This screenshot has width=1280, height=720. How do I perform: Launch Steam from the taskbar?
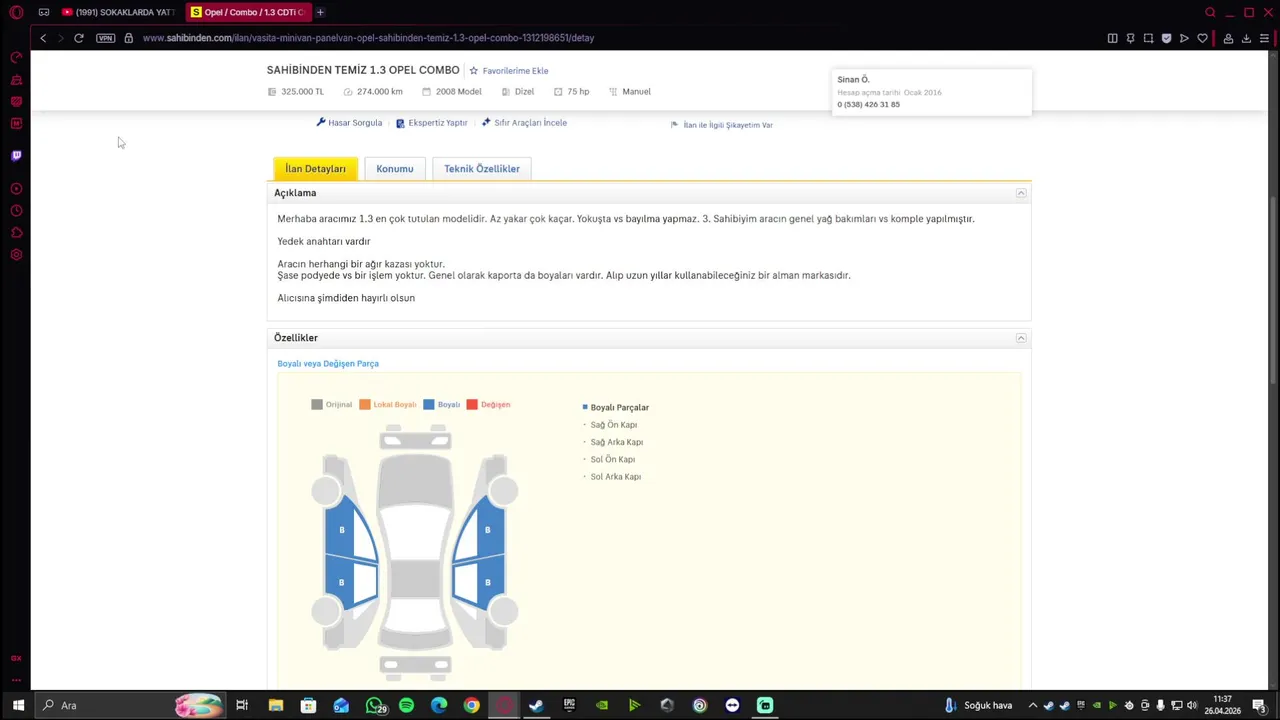click(536, 705)
